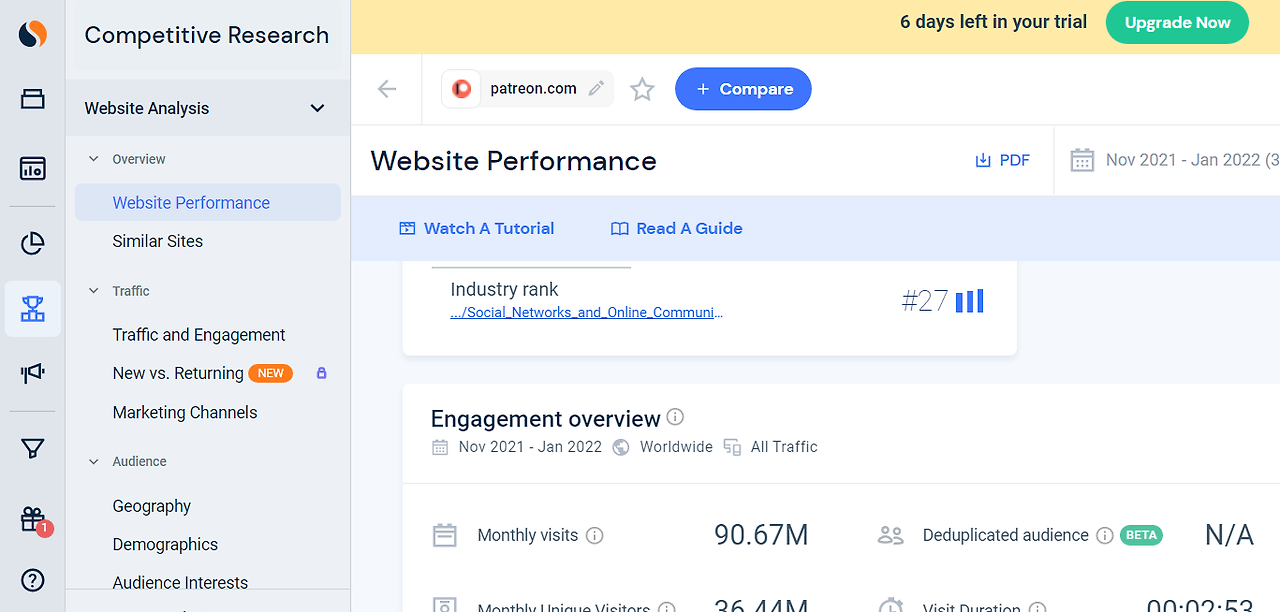
Task: Click the BETA badge by Deduplicated audience
Action: pos(1141,535)
